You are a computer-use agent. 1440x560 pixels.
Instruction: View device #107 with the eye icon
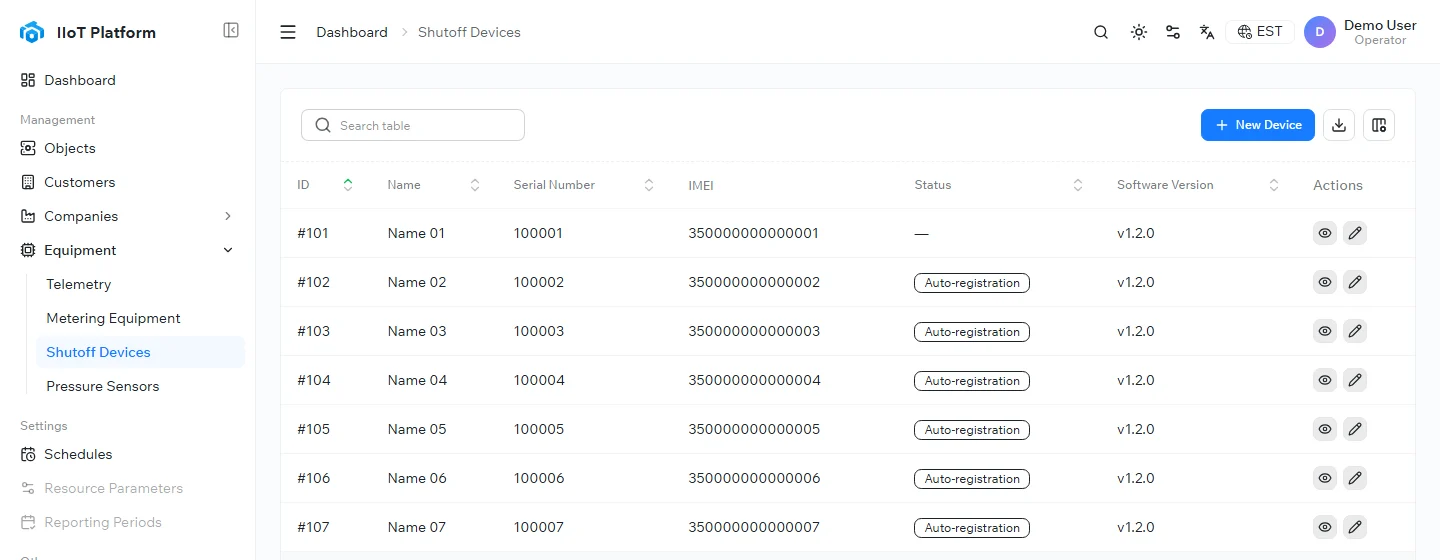coord(1325,527)
